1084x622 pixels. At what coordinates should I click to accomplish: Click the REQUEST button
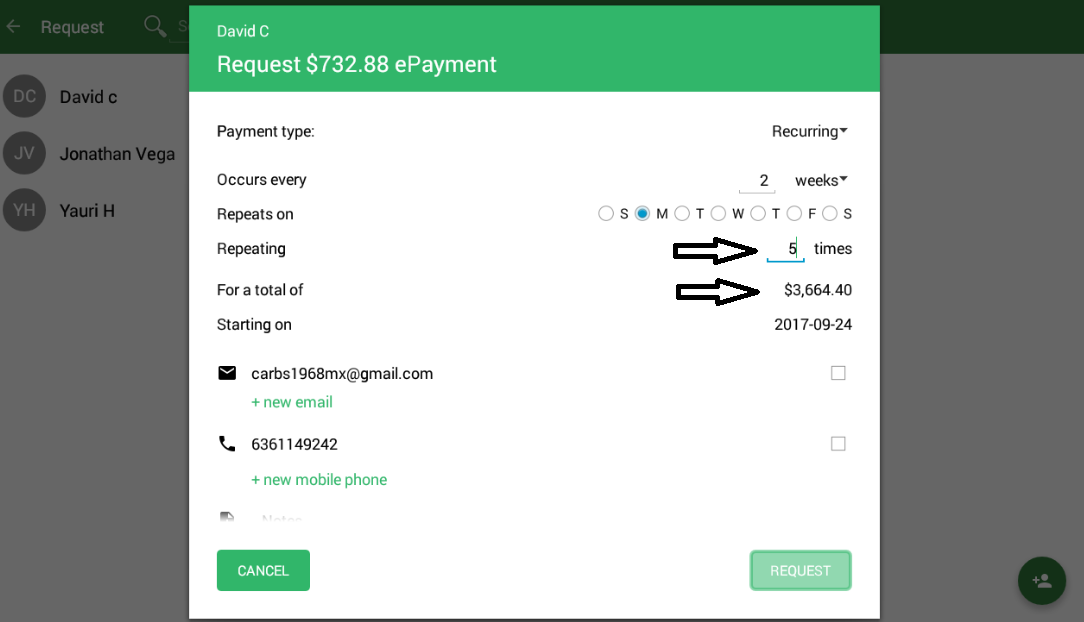[x=801, y=570]
